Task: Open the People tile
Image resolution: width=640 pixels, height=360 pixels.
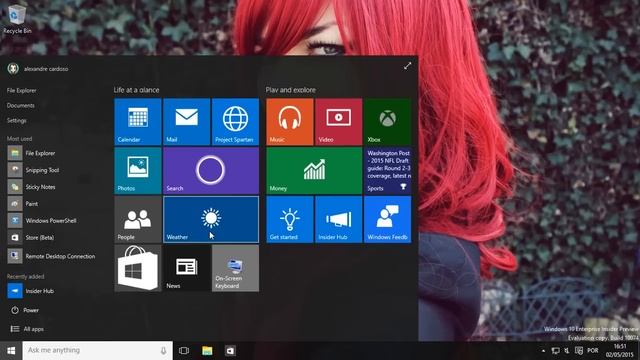Action: pos(138,219)
